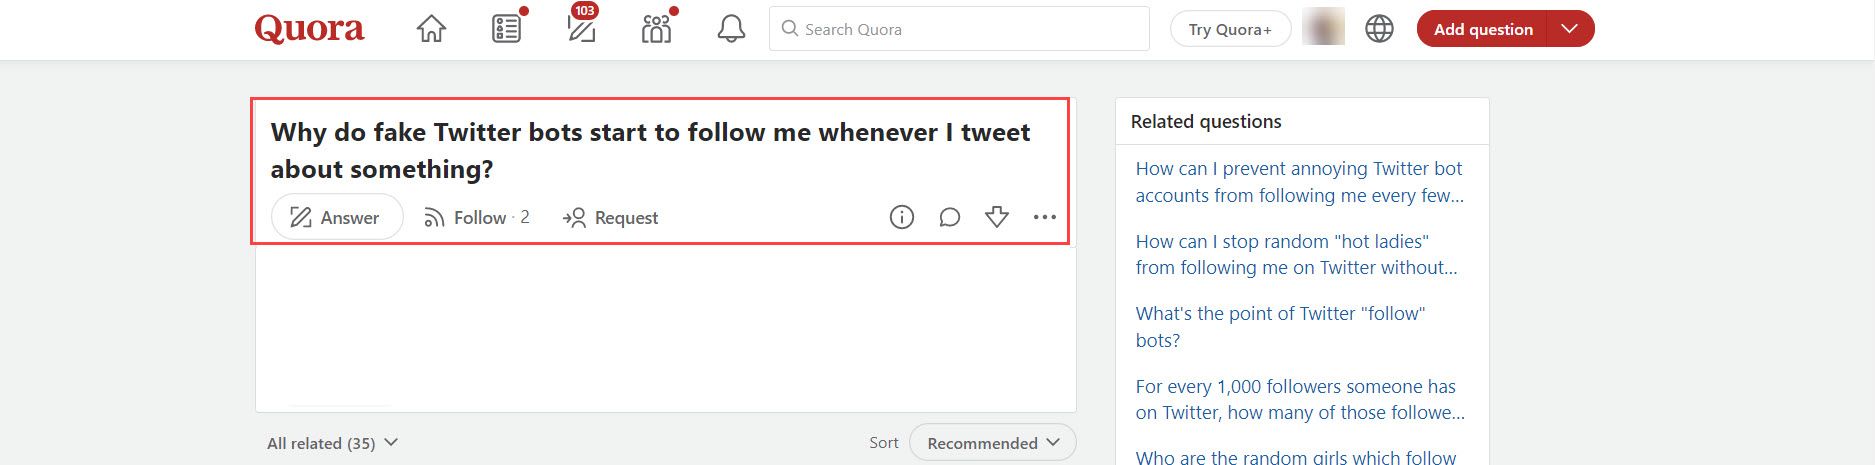Viewport: 1875px width, 465px height.
Task: Follow this question
Action: [476, 217]
